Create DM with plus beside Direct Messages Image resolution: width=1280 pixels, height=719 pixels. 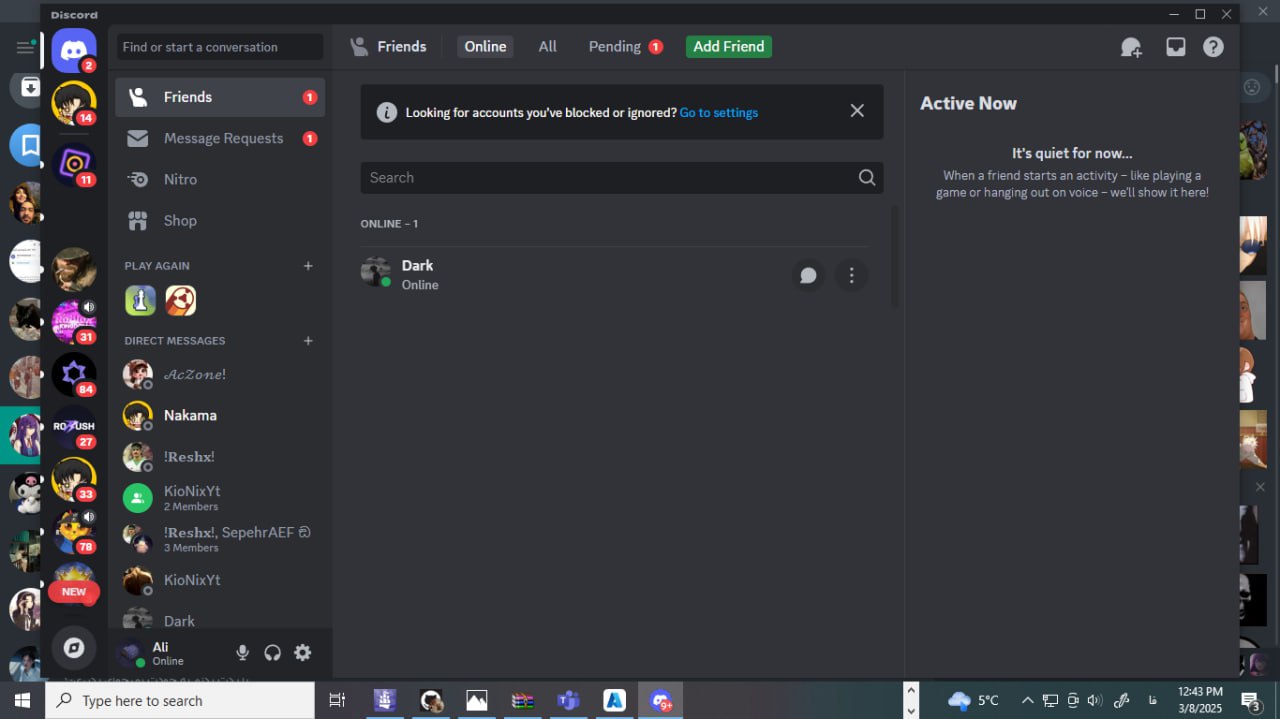pos(308,341)
